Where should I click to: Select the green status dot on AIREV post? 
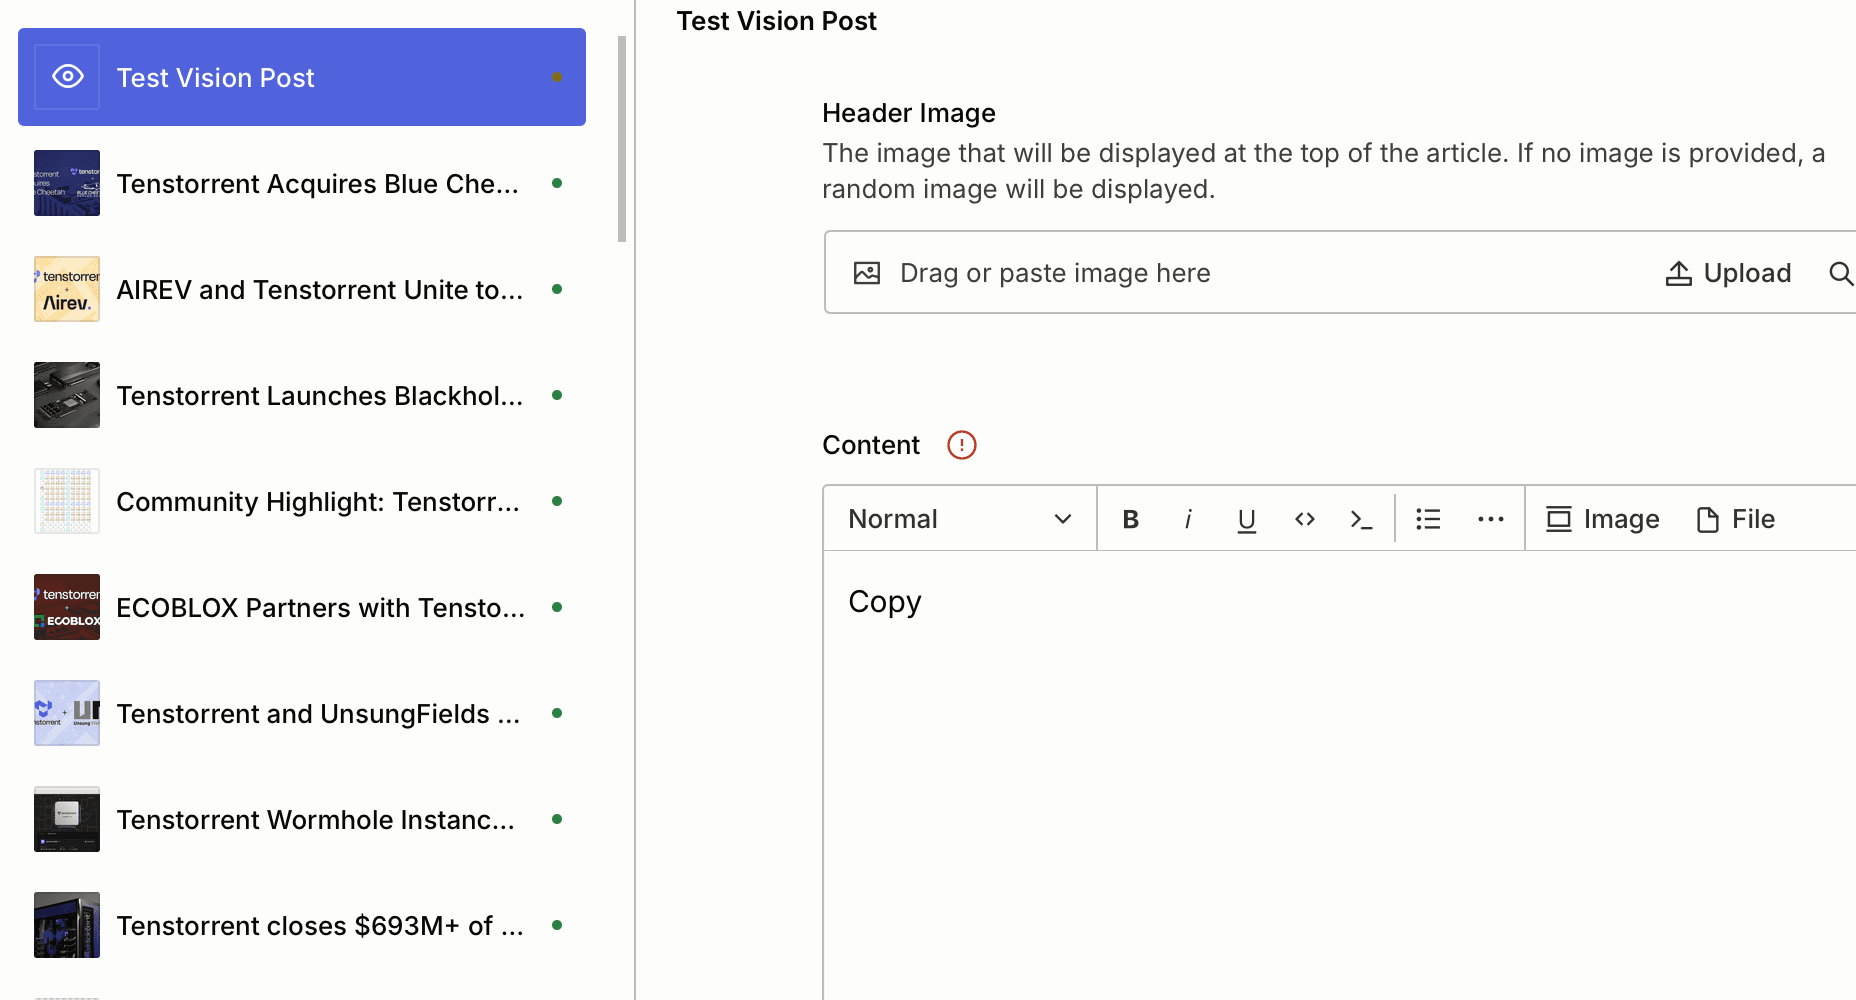click(557, 289)
